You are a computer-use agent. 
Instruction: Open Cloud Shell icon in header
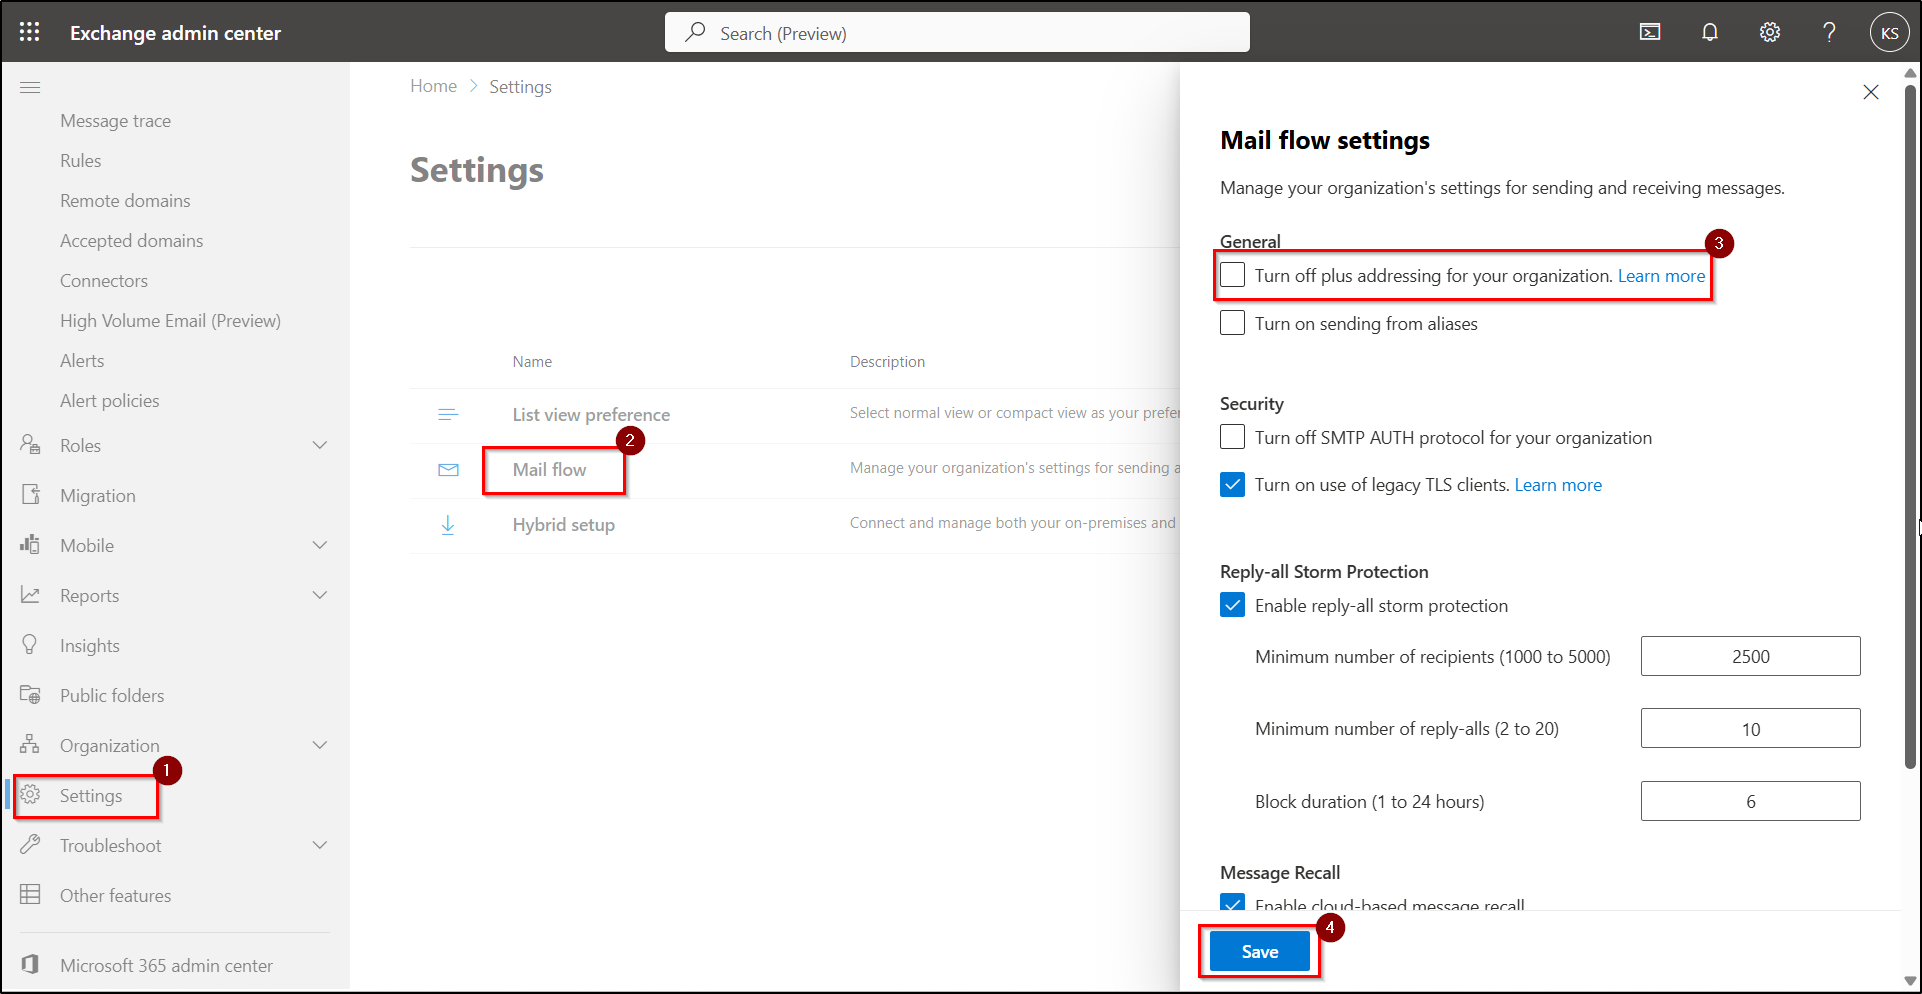1650,32
